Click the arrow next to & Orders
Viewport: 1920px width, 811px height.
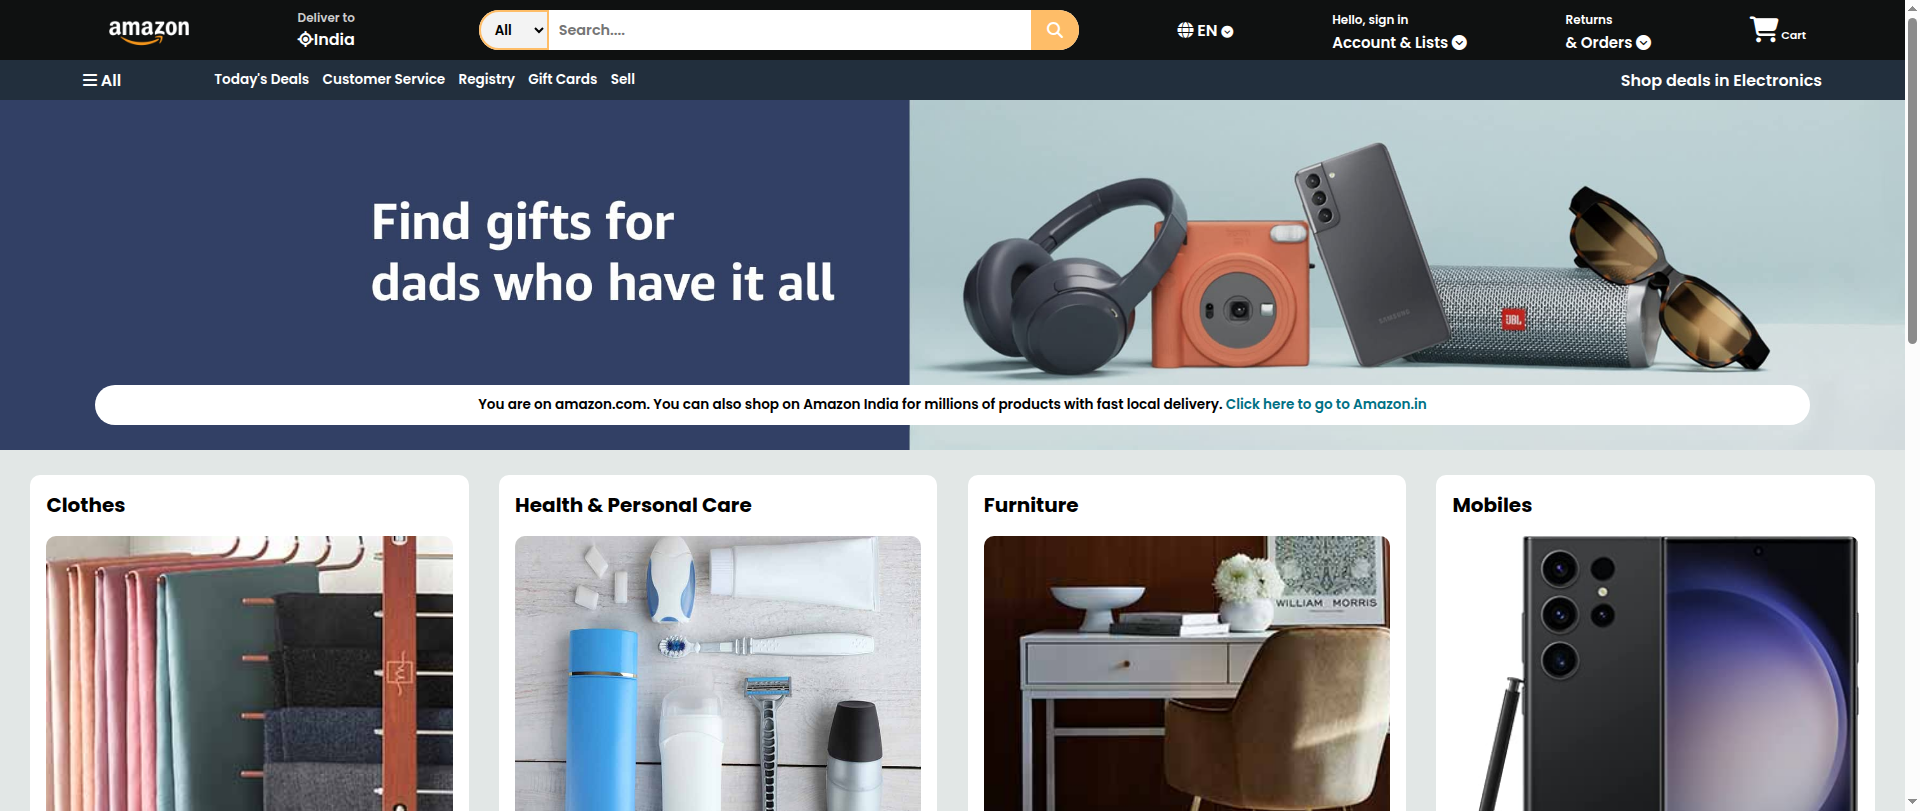(x=1643, y=42)
